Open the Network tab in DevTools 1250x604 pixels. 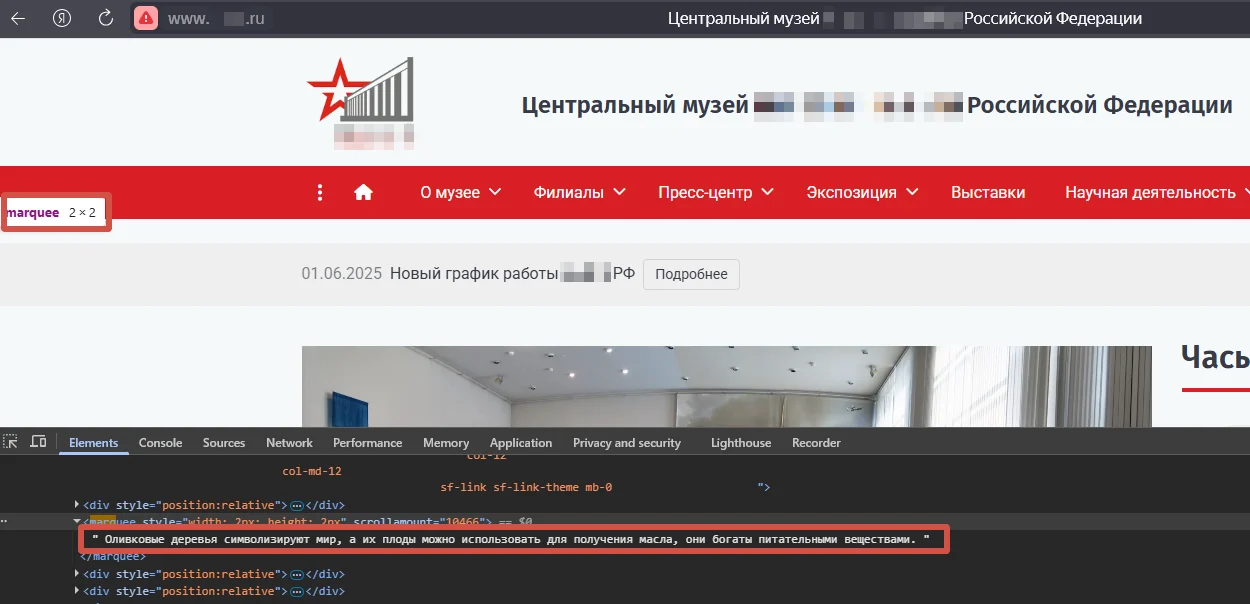click(x=289, y=443)
